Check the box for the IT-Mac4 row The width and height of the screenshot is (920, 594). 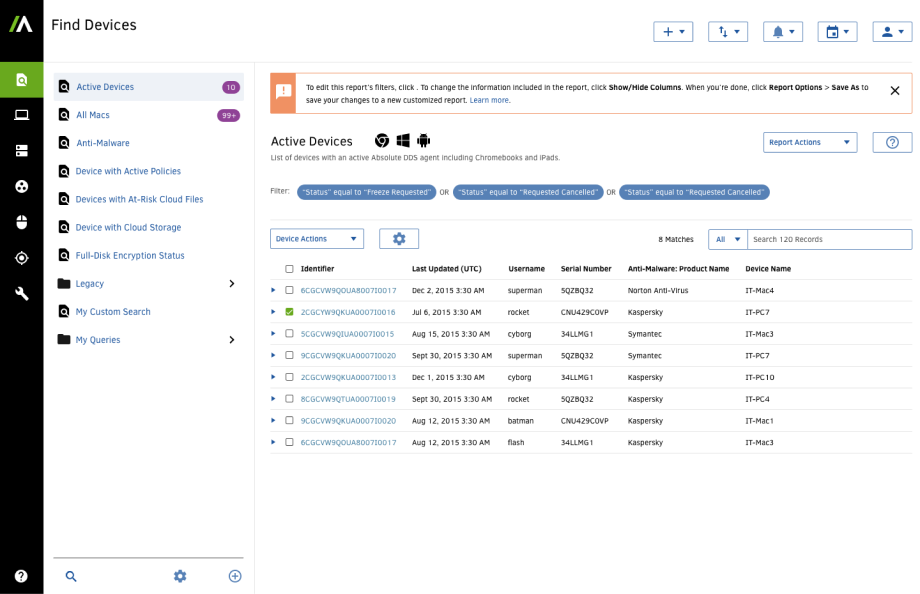pos(290,291)
